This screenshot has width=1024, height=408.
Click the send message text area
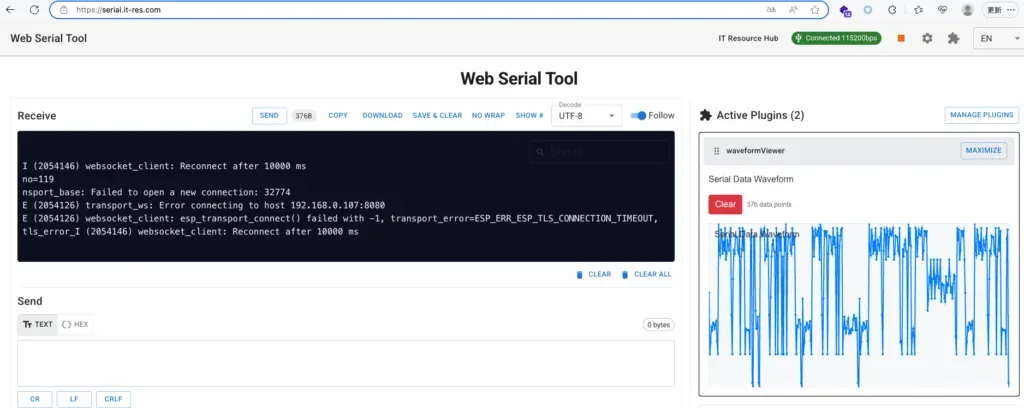(345, 363)
